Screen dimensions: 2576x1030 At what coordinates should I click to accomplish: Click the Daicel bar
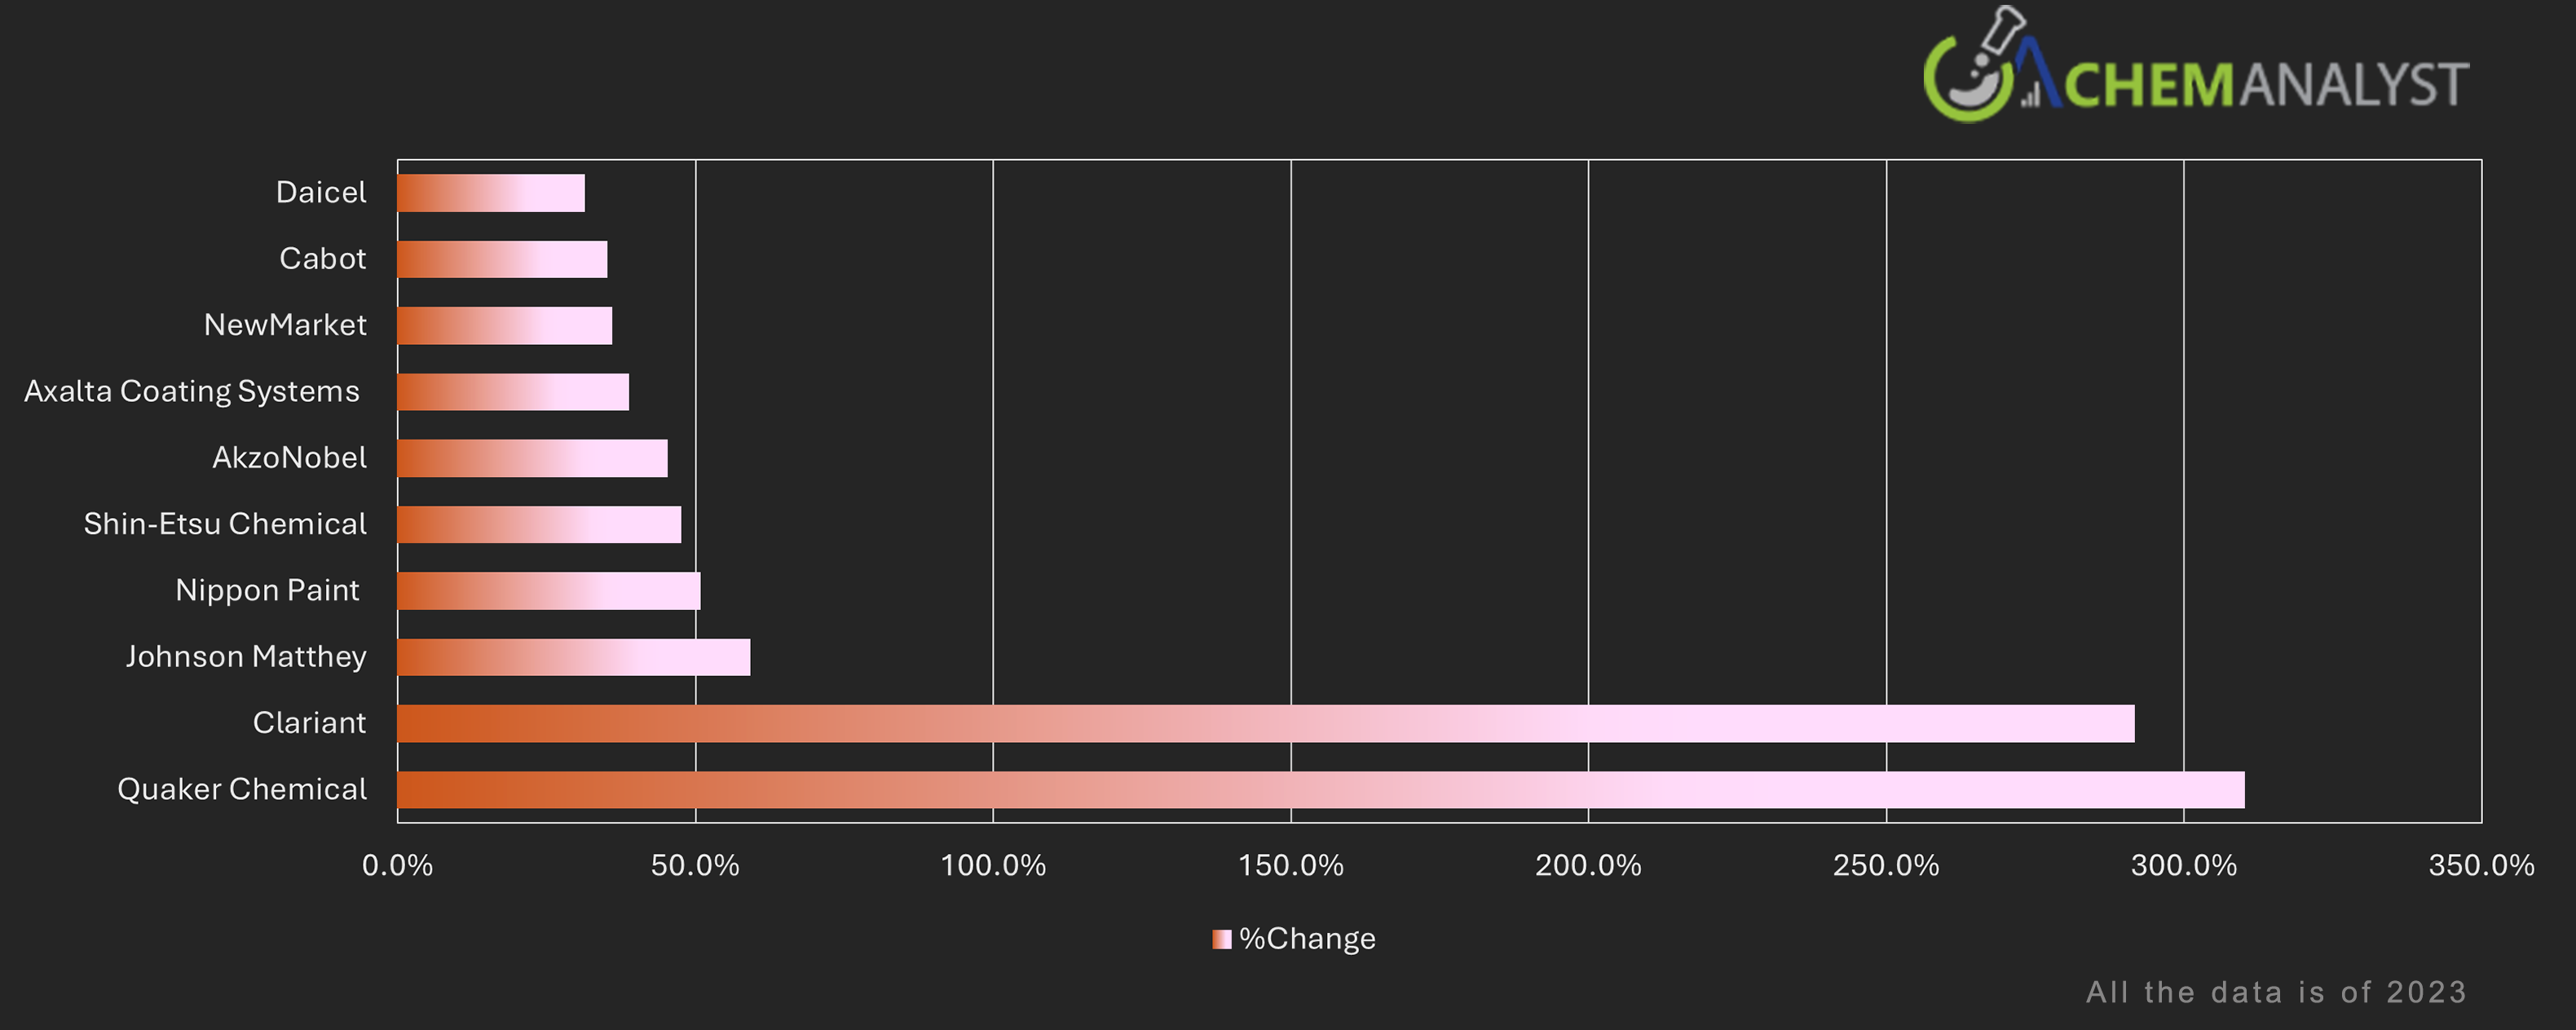tap(491, 193)
